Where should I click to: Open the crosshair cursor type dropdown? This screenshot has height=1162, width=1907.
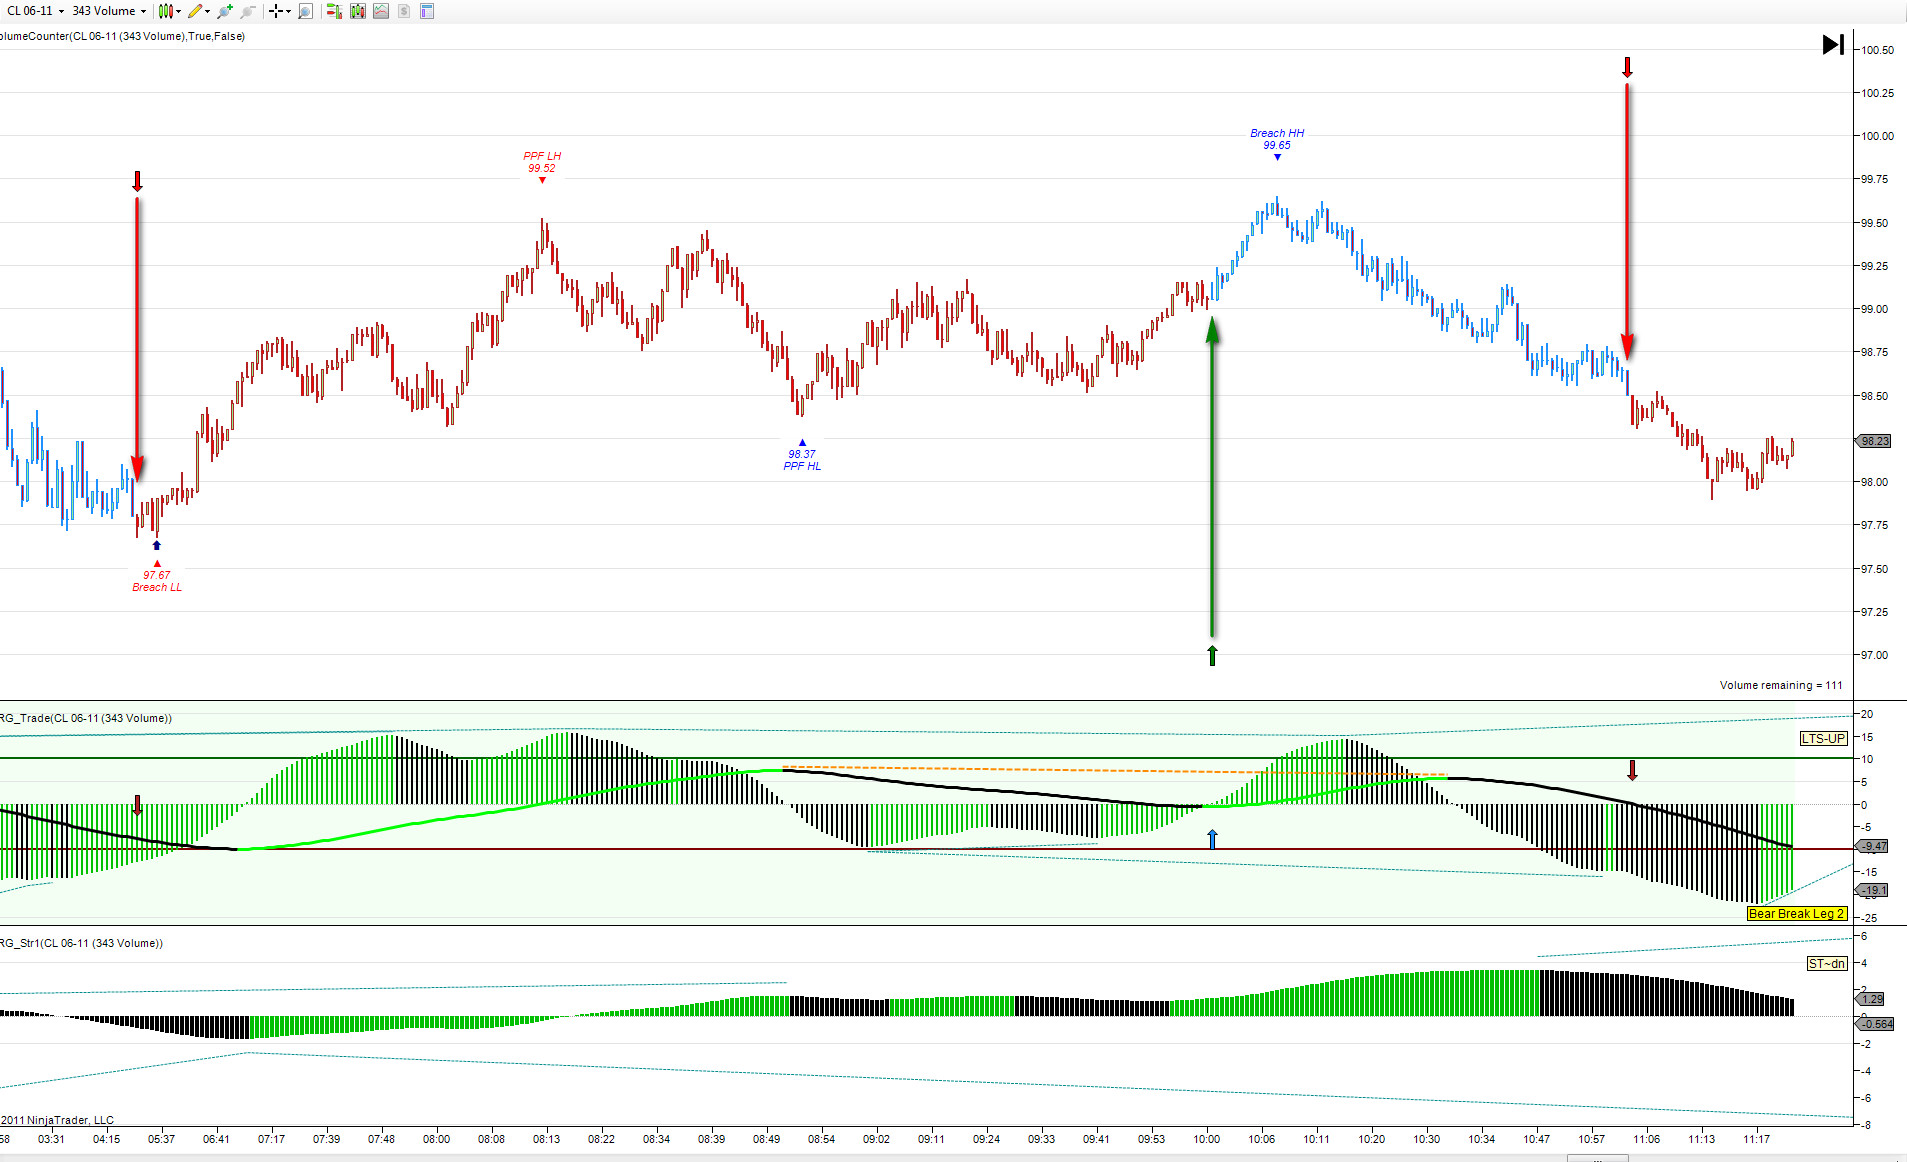click(x=279, y=11)
